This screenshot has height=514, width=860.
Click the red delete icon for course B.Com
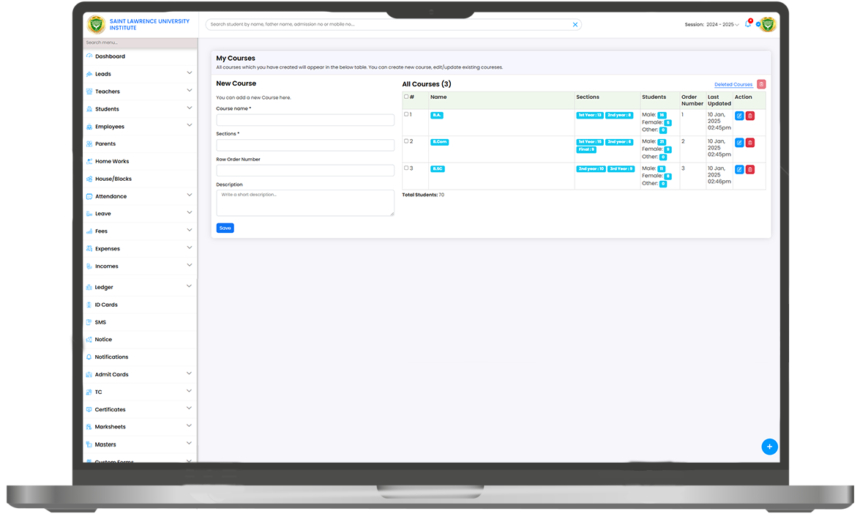(750, 143)
